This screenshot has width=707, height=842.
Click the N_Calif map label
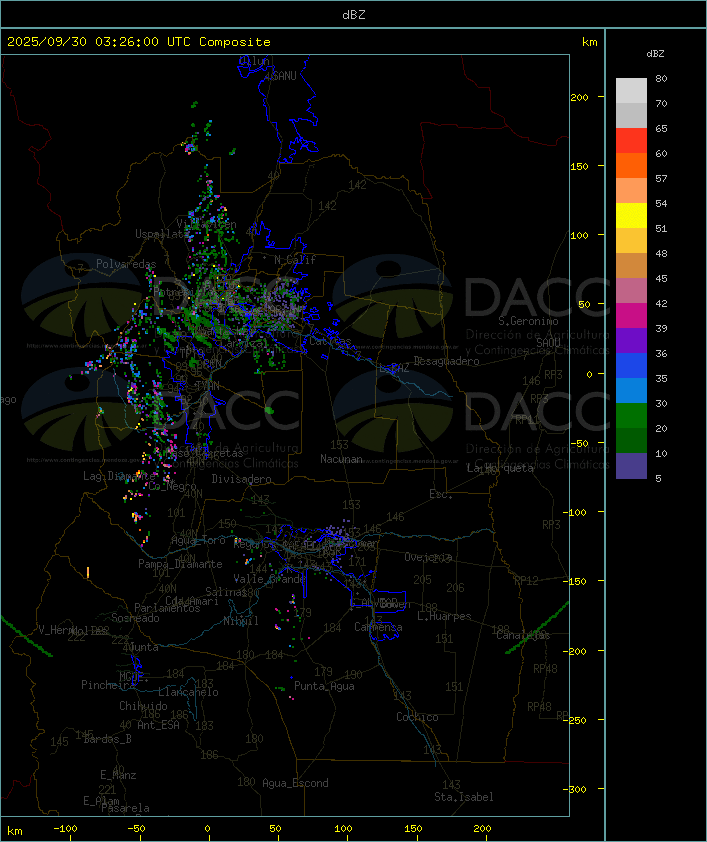[295, 260]
